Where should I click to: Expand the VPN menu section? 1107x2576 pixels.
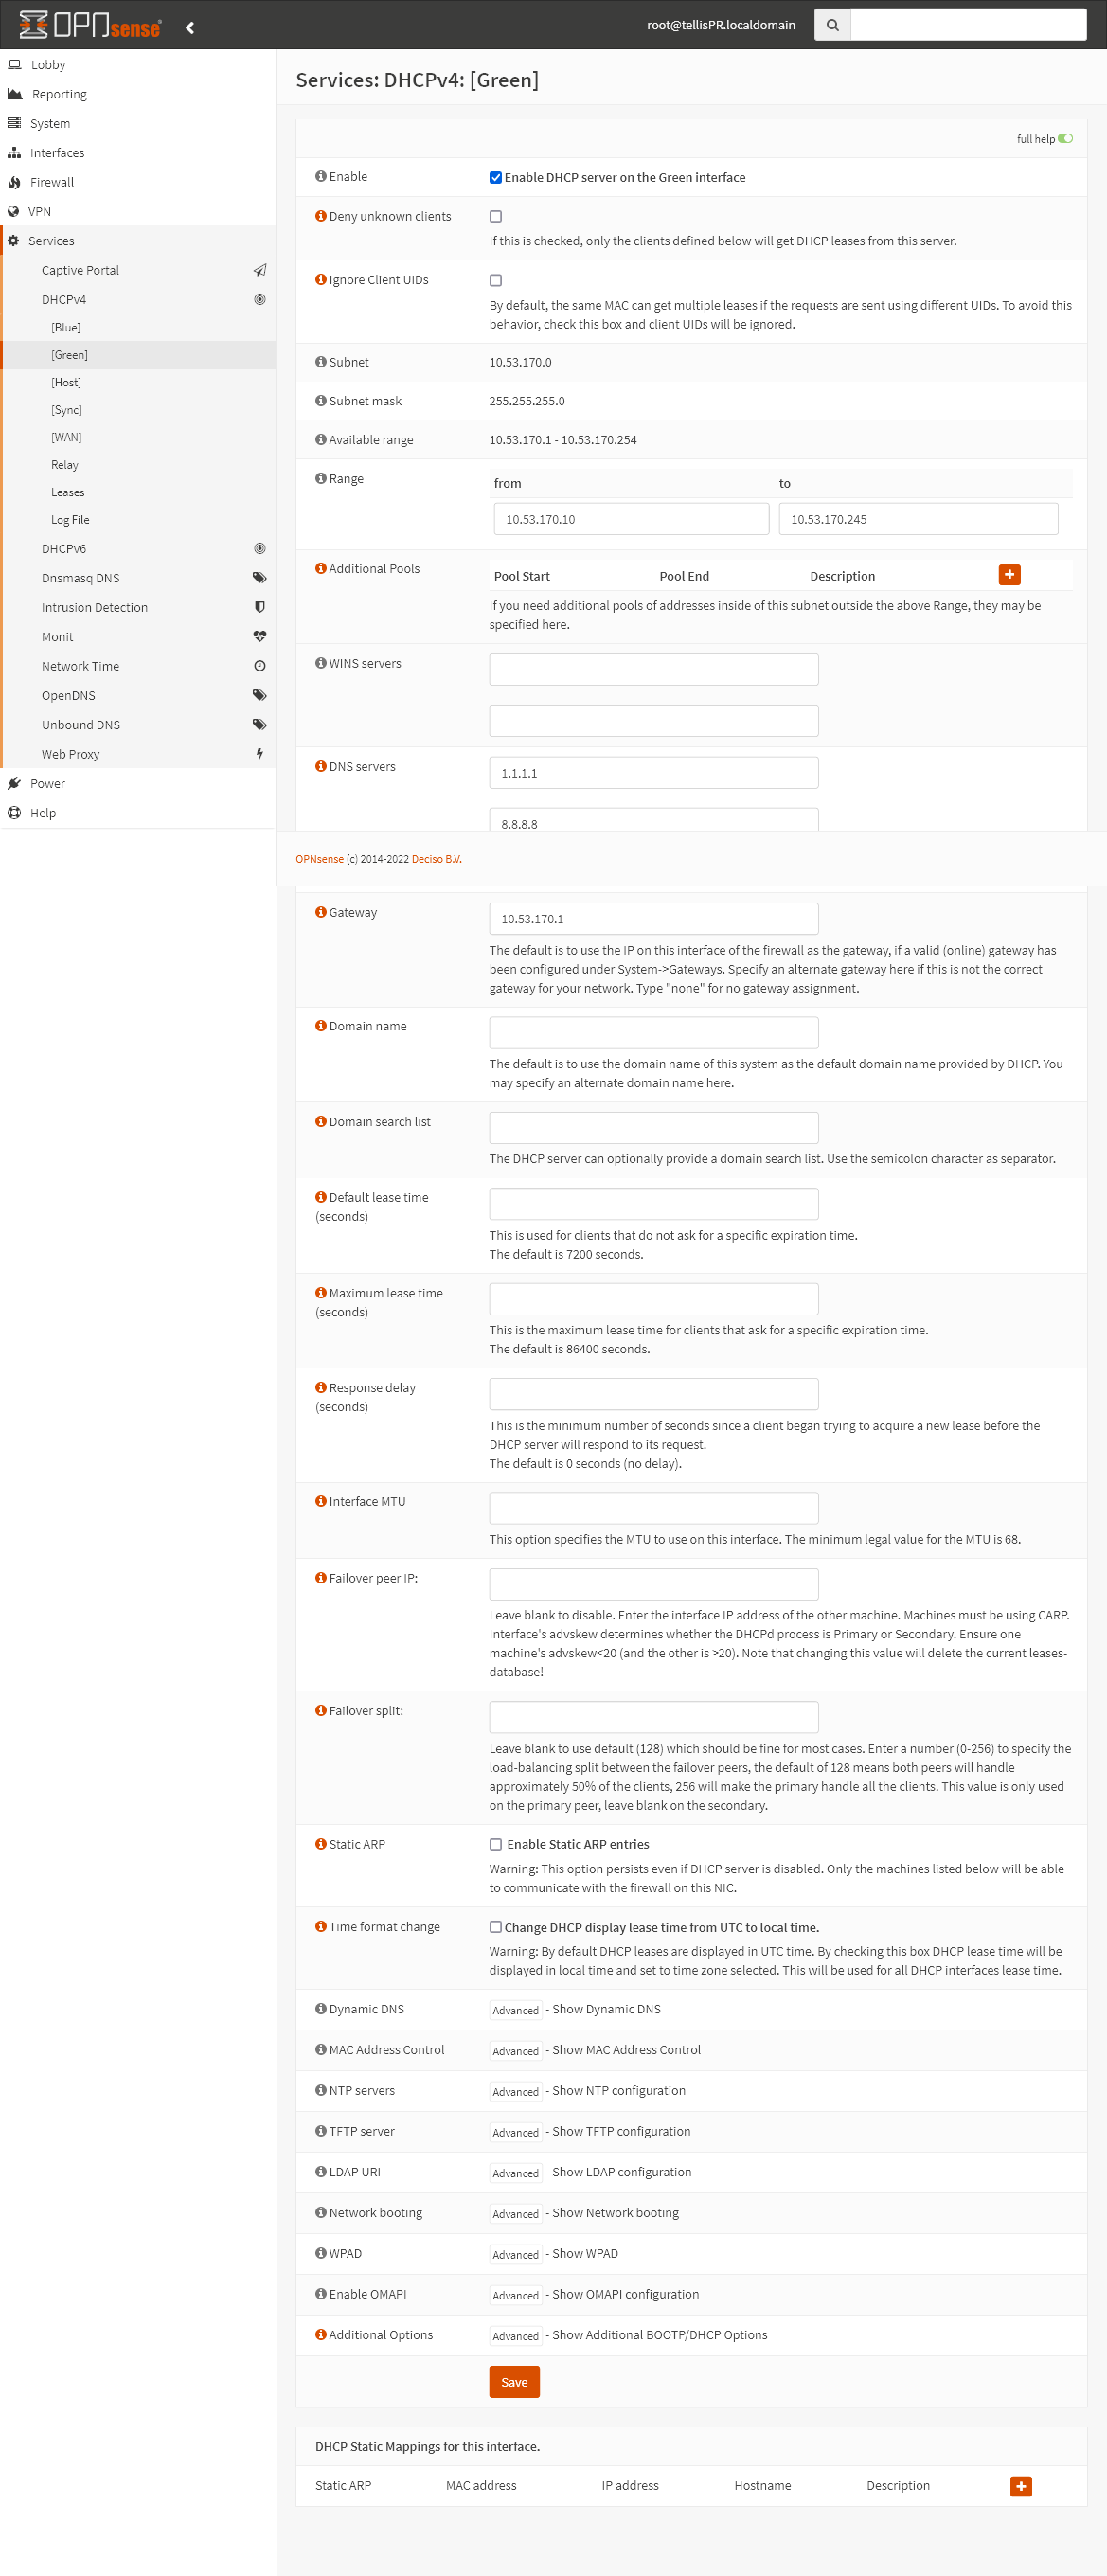coord(138,211)
